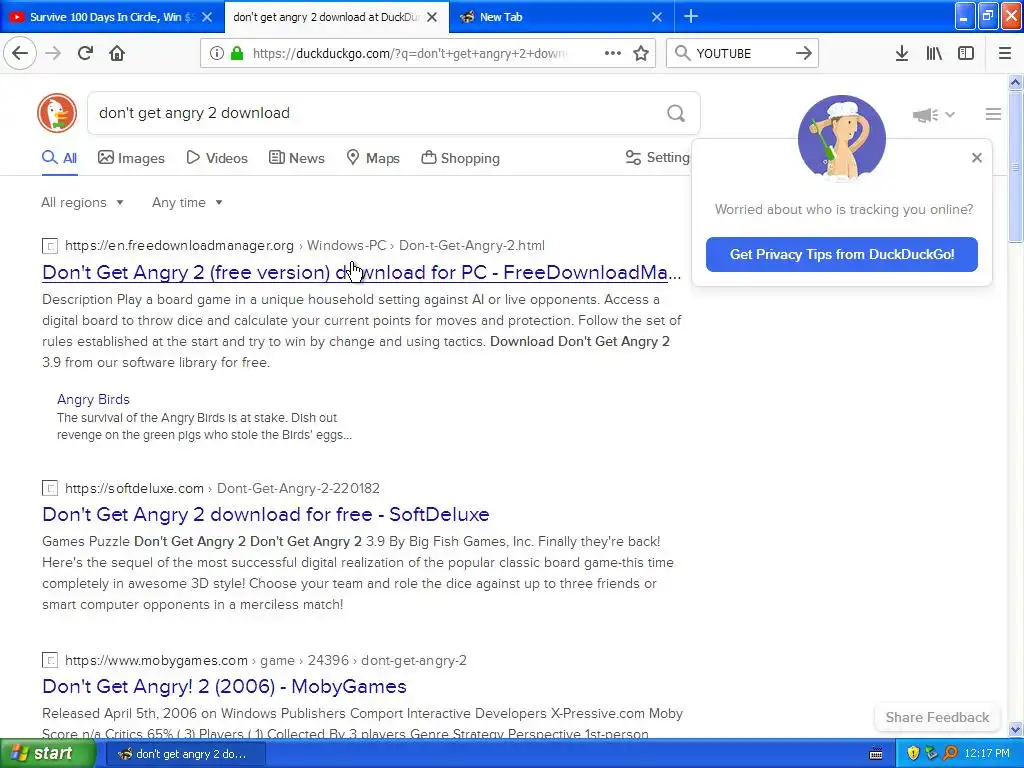Expand the megaphone announcements dropdown

click(x=934, y=115)
